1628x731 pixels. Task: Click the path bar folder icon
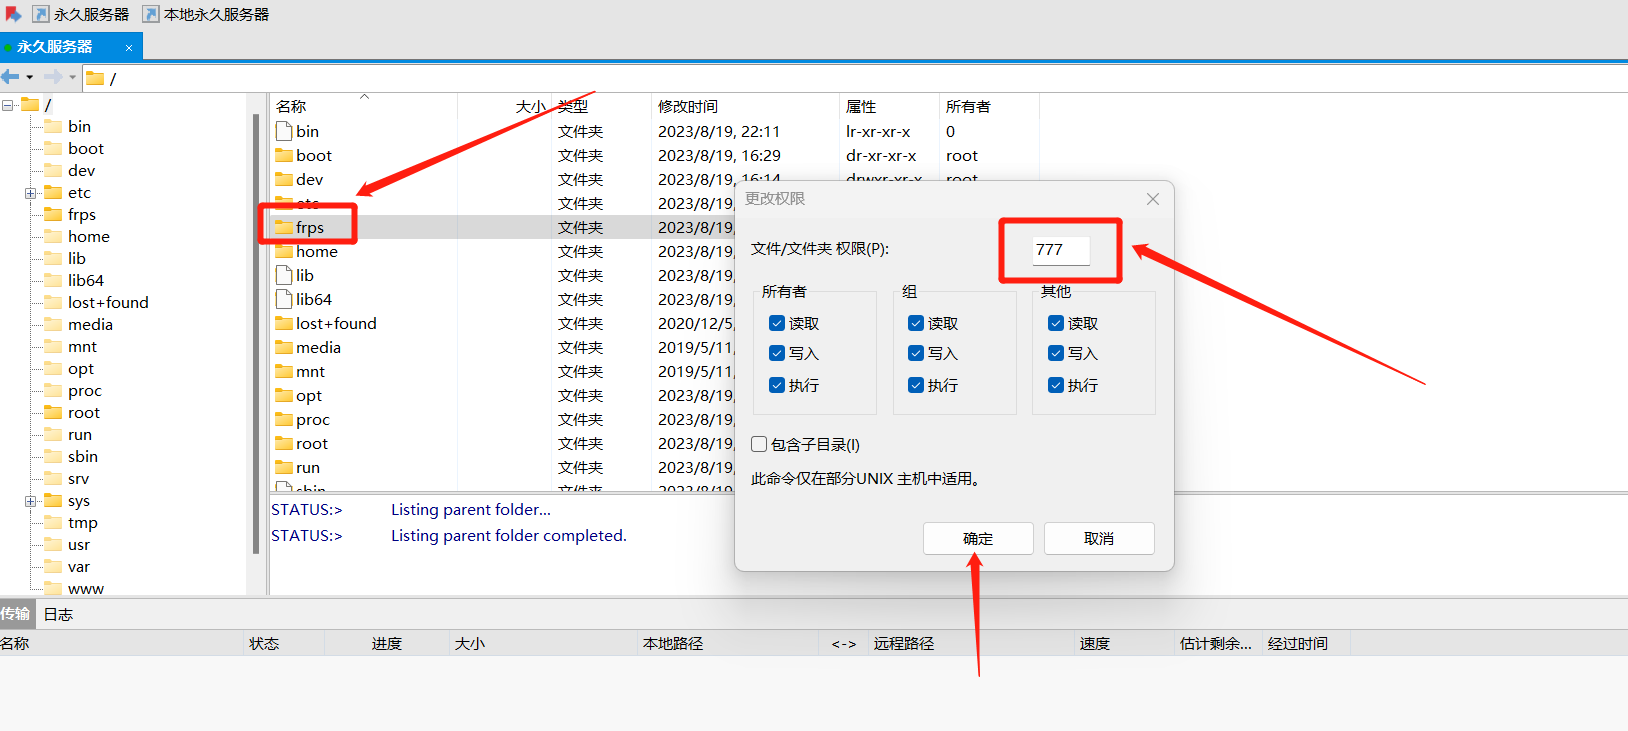click(x=95, y=78)
